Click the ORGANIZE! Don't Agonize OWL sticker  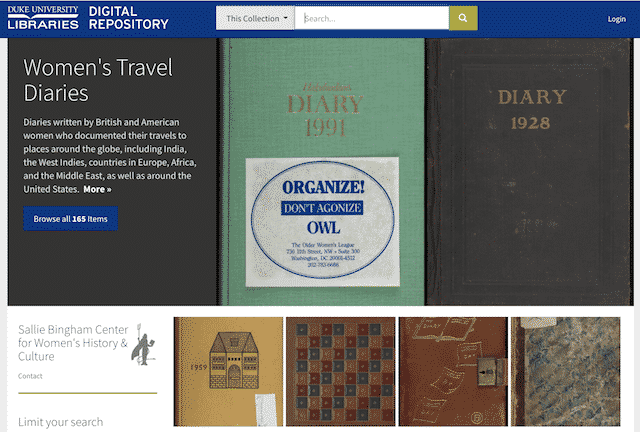[322, 222]
